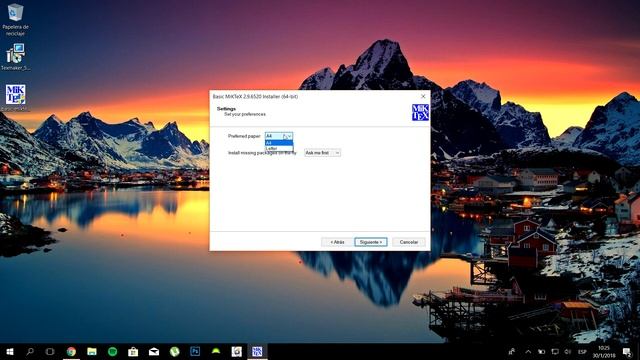Viewport: 640px width, 360px height.
Task: Open Spotify from taskbar
Action: (x=113, y=351)
